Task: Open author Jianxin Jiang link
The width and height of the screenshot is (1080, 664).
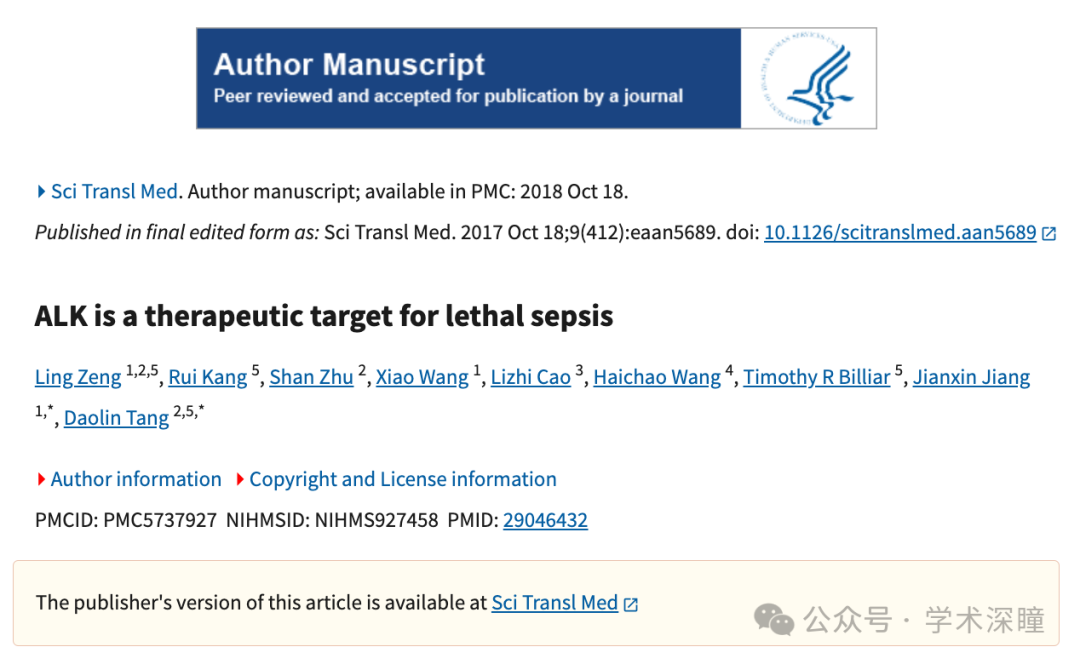Action: [x=971, y=377]
